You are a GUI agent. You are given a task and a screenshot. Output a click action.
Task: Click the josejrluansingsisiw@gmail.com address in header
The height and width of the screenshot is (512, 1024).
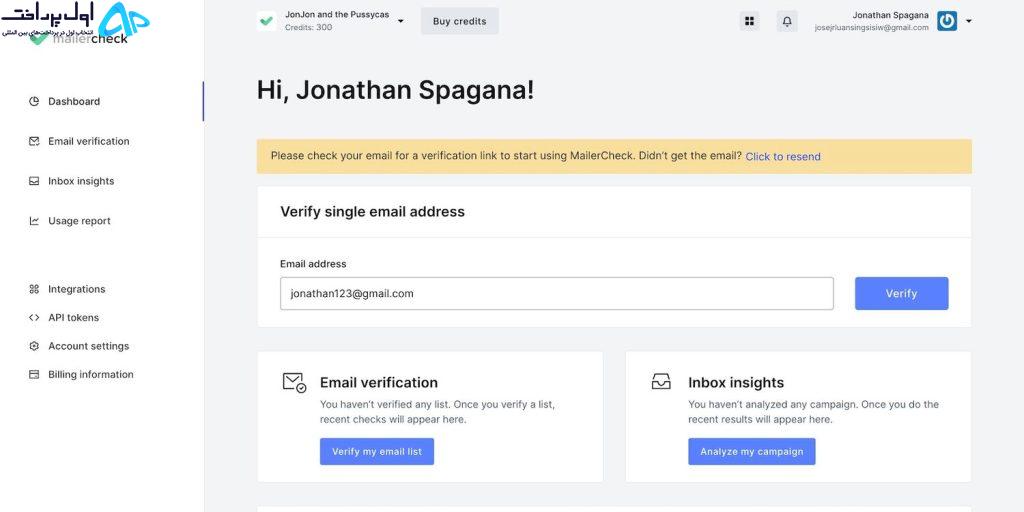tap(871, 28)
